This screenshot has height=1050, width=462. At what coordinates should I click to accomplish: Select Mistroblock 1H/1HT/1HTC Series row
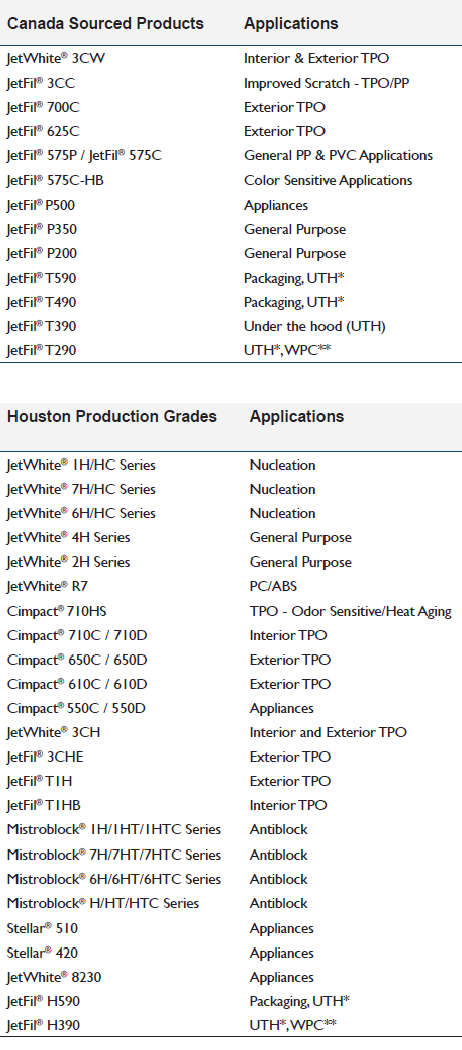[231, 829]
